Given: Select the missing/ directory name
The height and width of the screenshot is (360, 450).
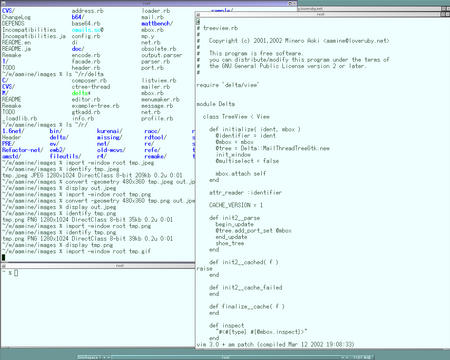Looking at the screenshot, I should click(x=110, y=138).
